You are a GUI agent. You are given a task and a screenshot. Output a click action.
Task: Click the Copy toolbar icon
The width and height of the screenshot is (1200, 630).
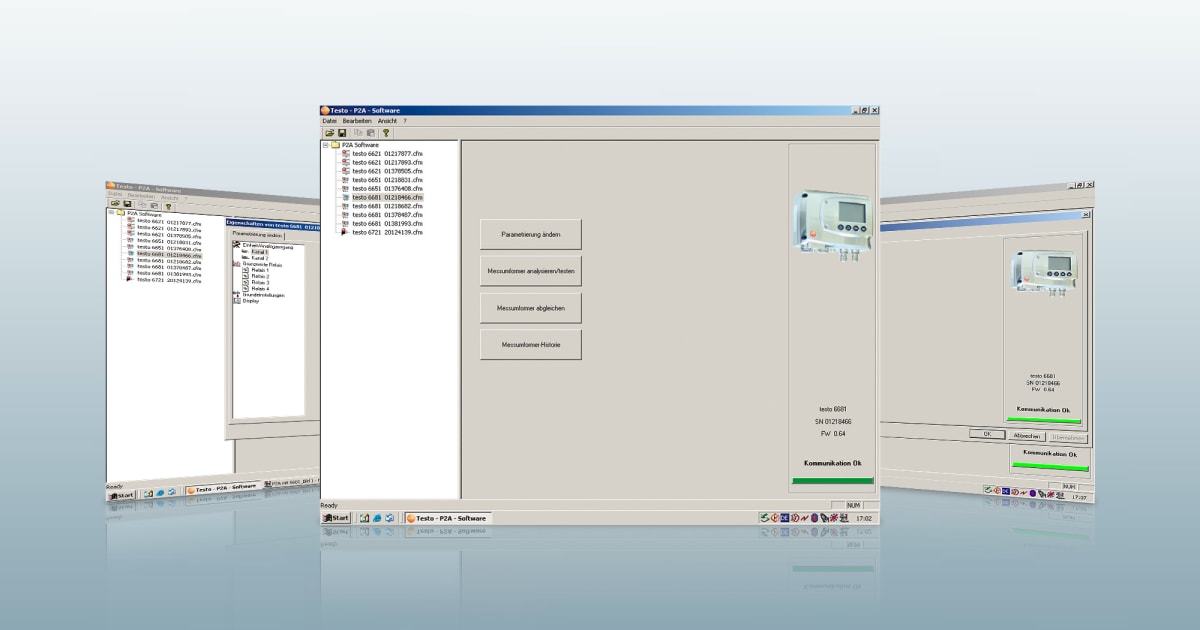click(x=359, y=133)
